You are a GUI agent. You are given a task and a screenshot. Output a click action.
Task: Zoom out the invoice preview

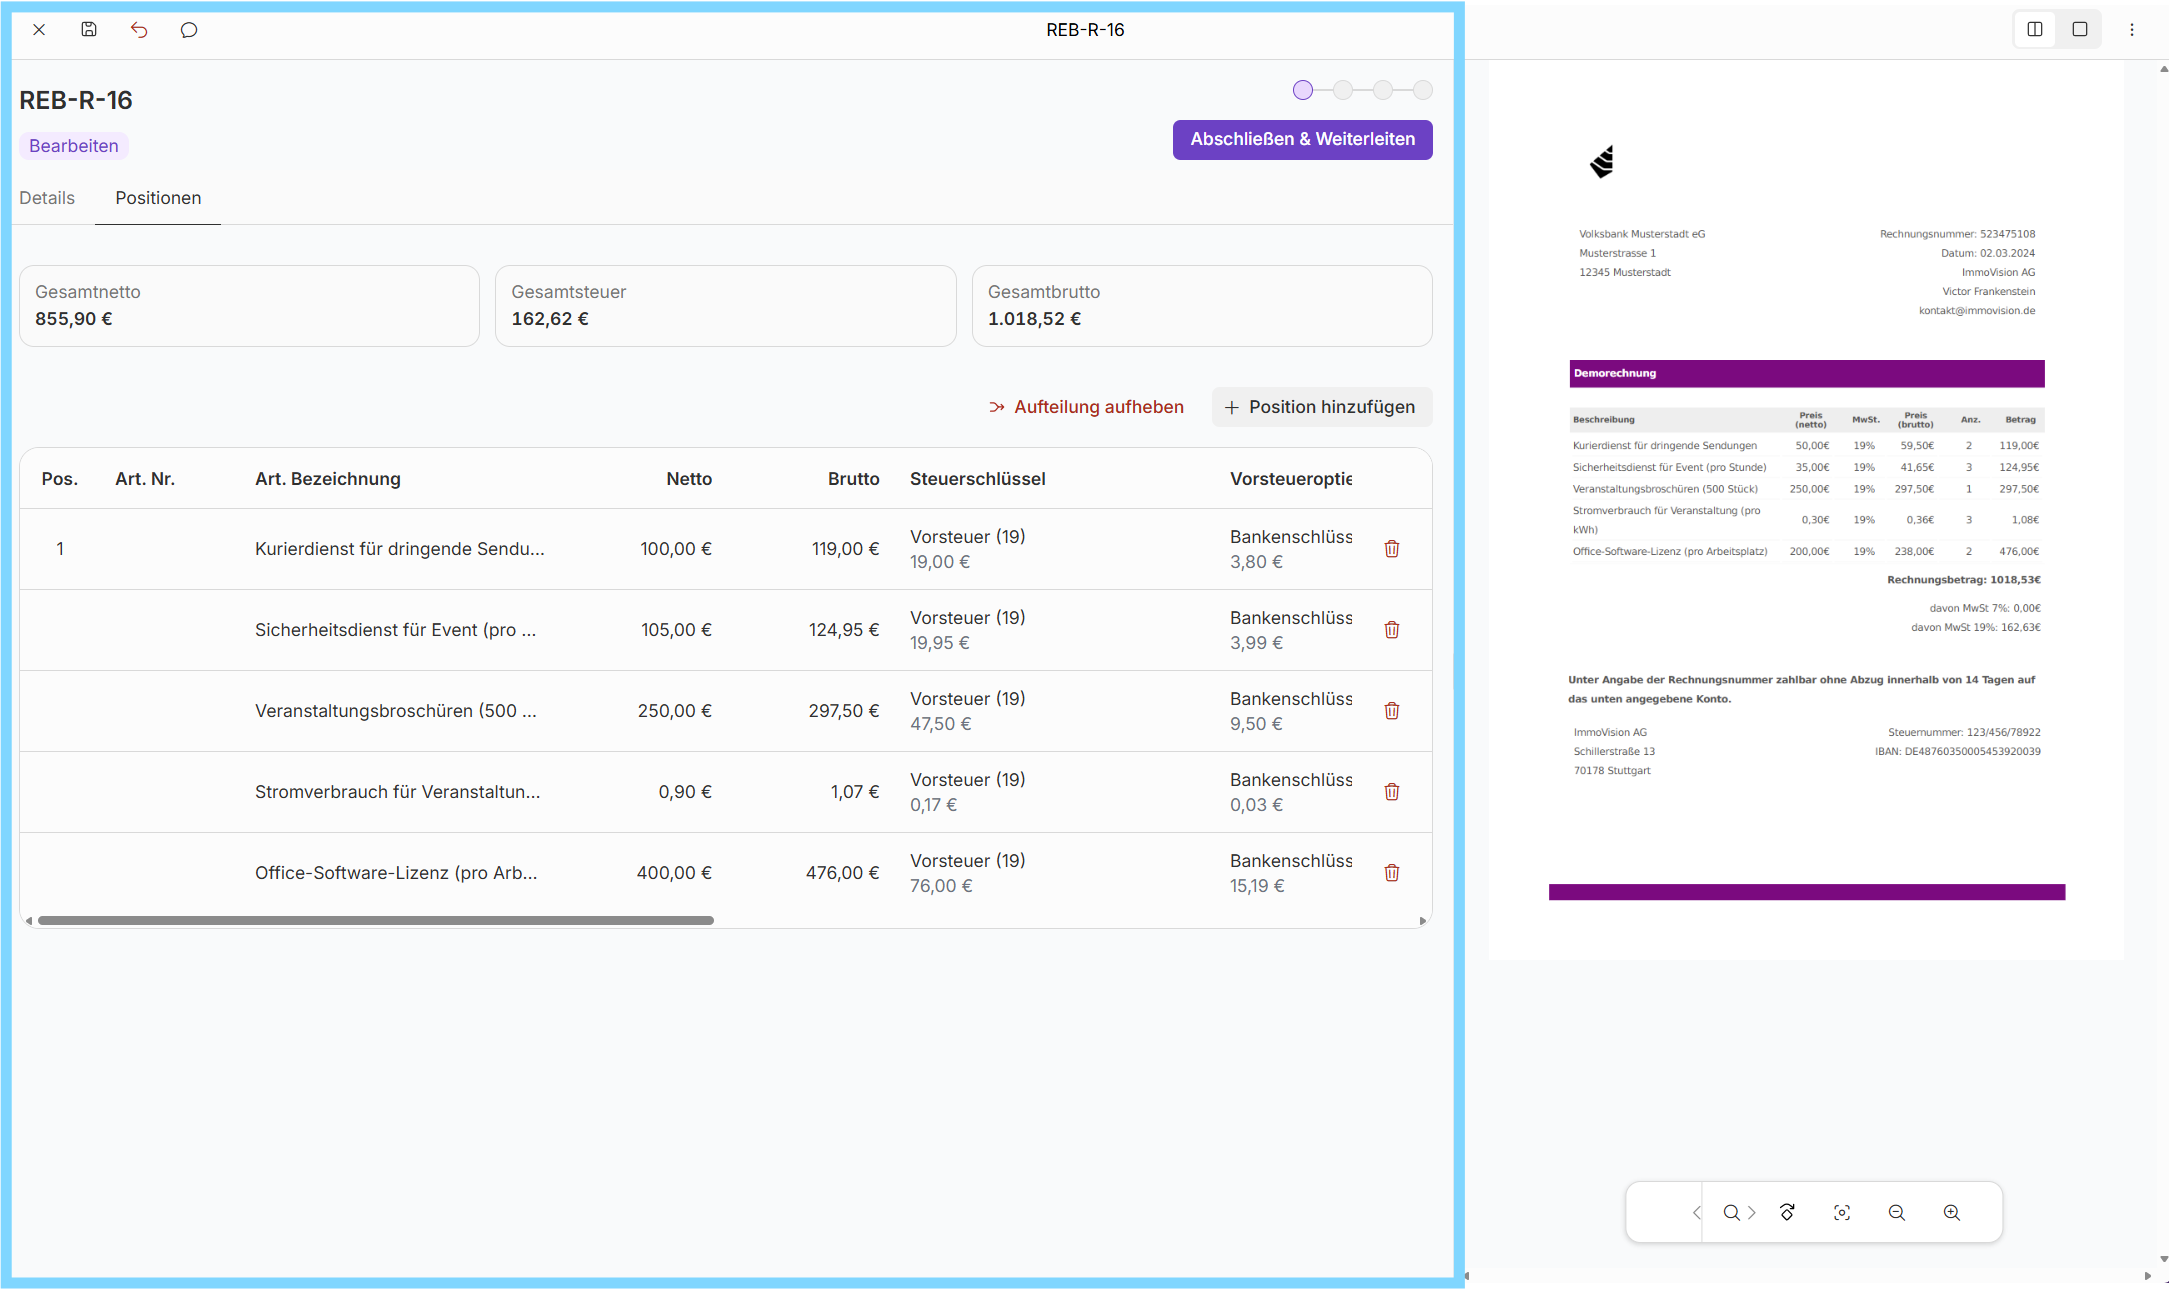point(1897,1212)
